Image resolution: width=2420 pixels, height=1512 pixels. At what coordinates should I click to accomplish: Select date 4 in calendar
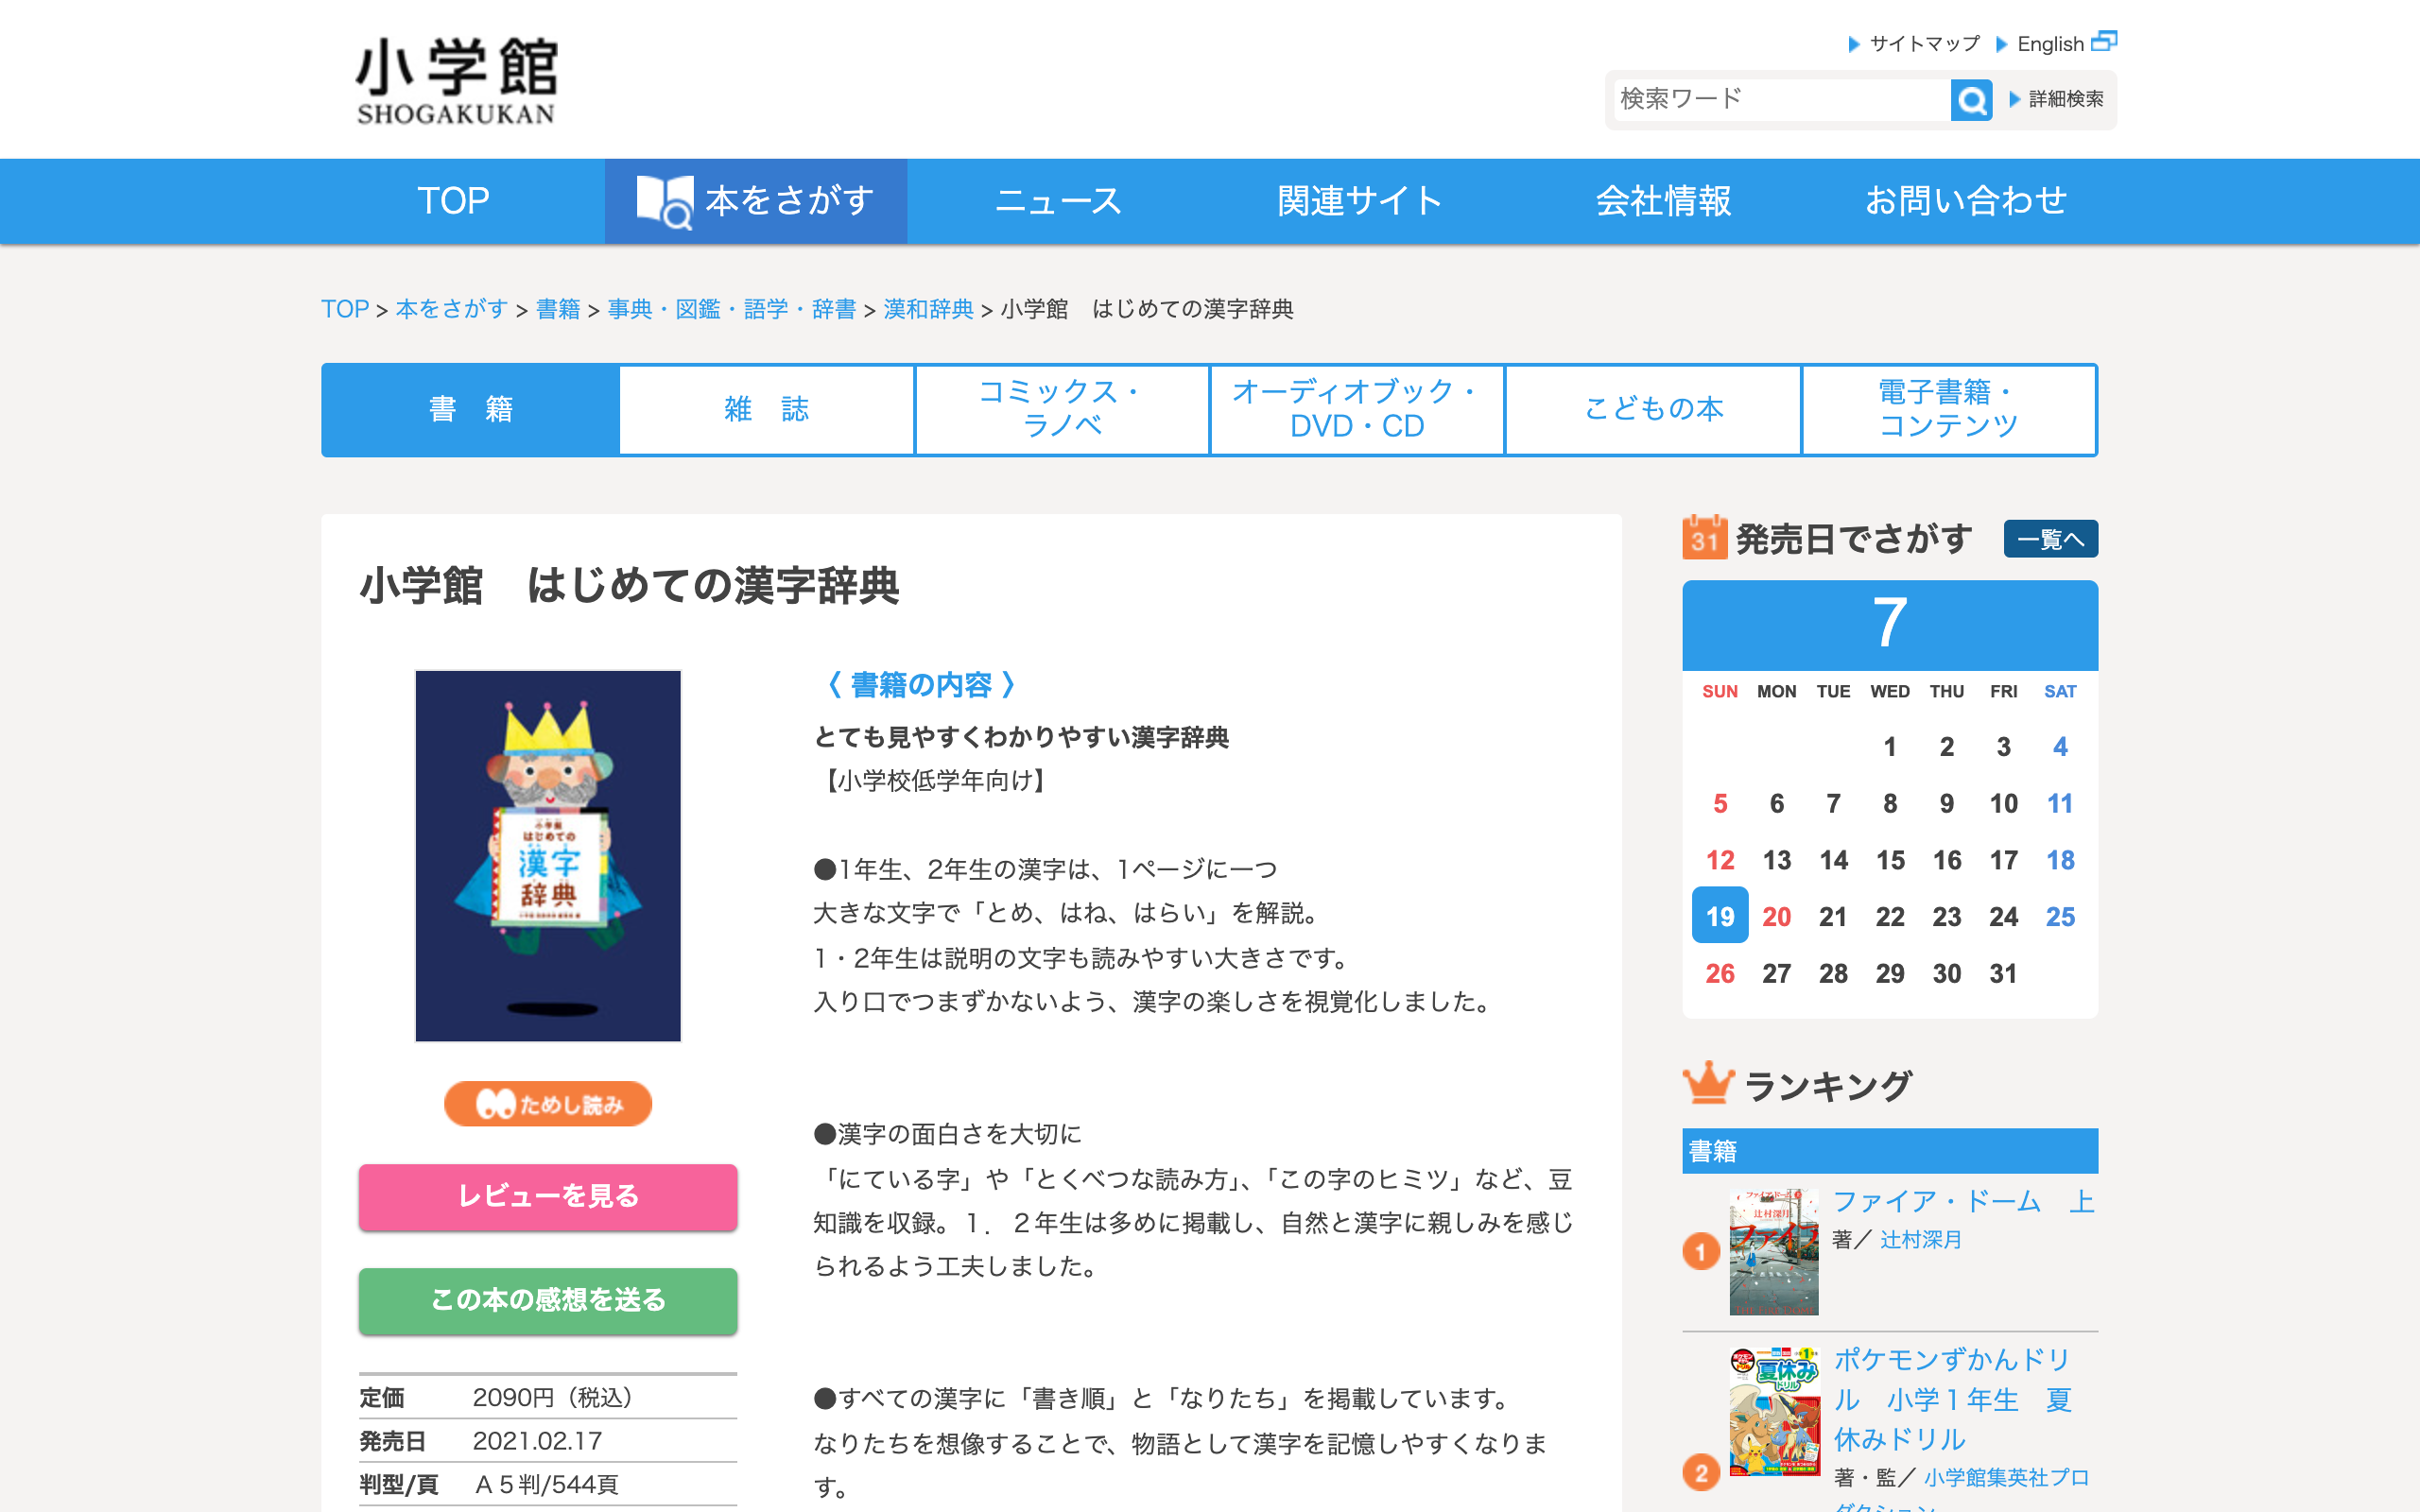tap(2060, 746)
